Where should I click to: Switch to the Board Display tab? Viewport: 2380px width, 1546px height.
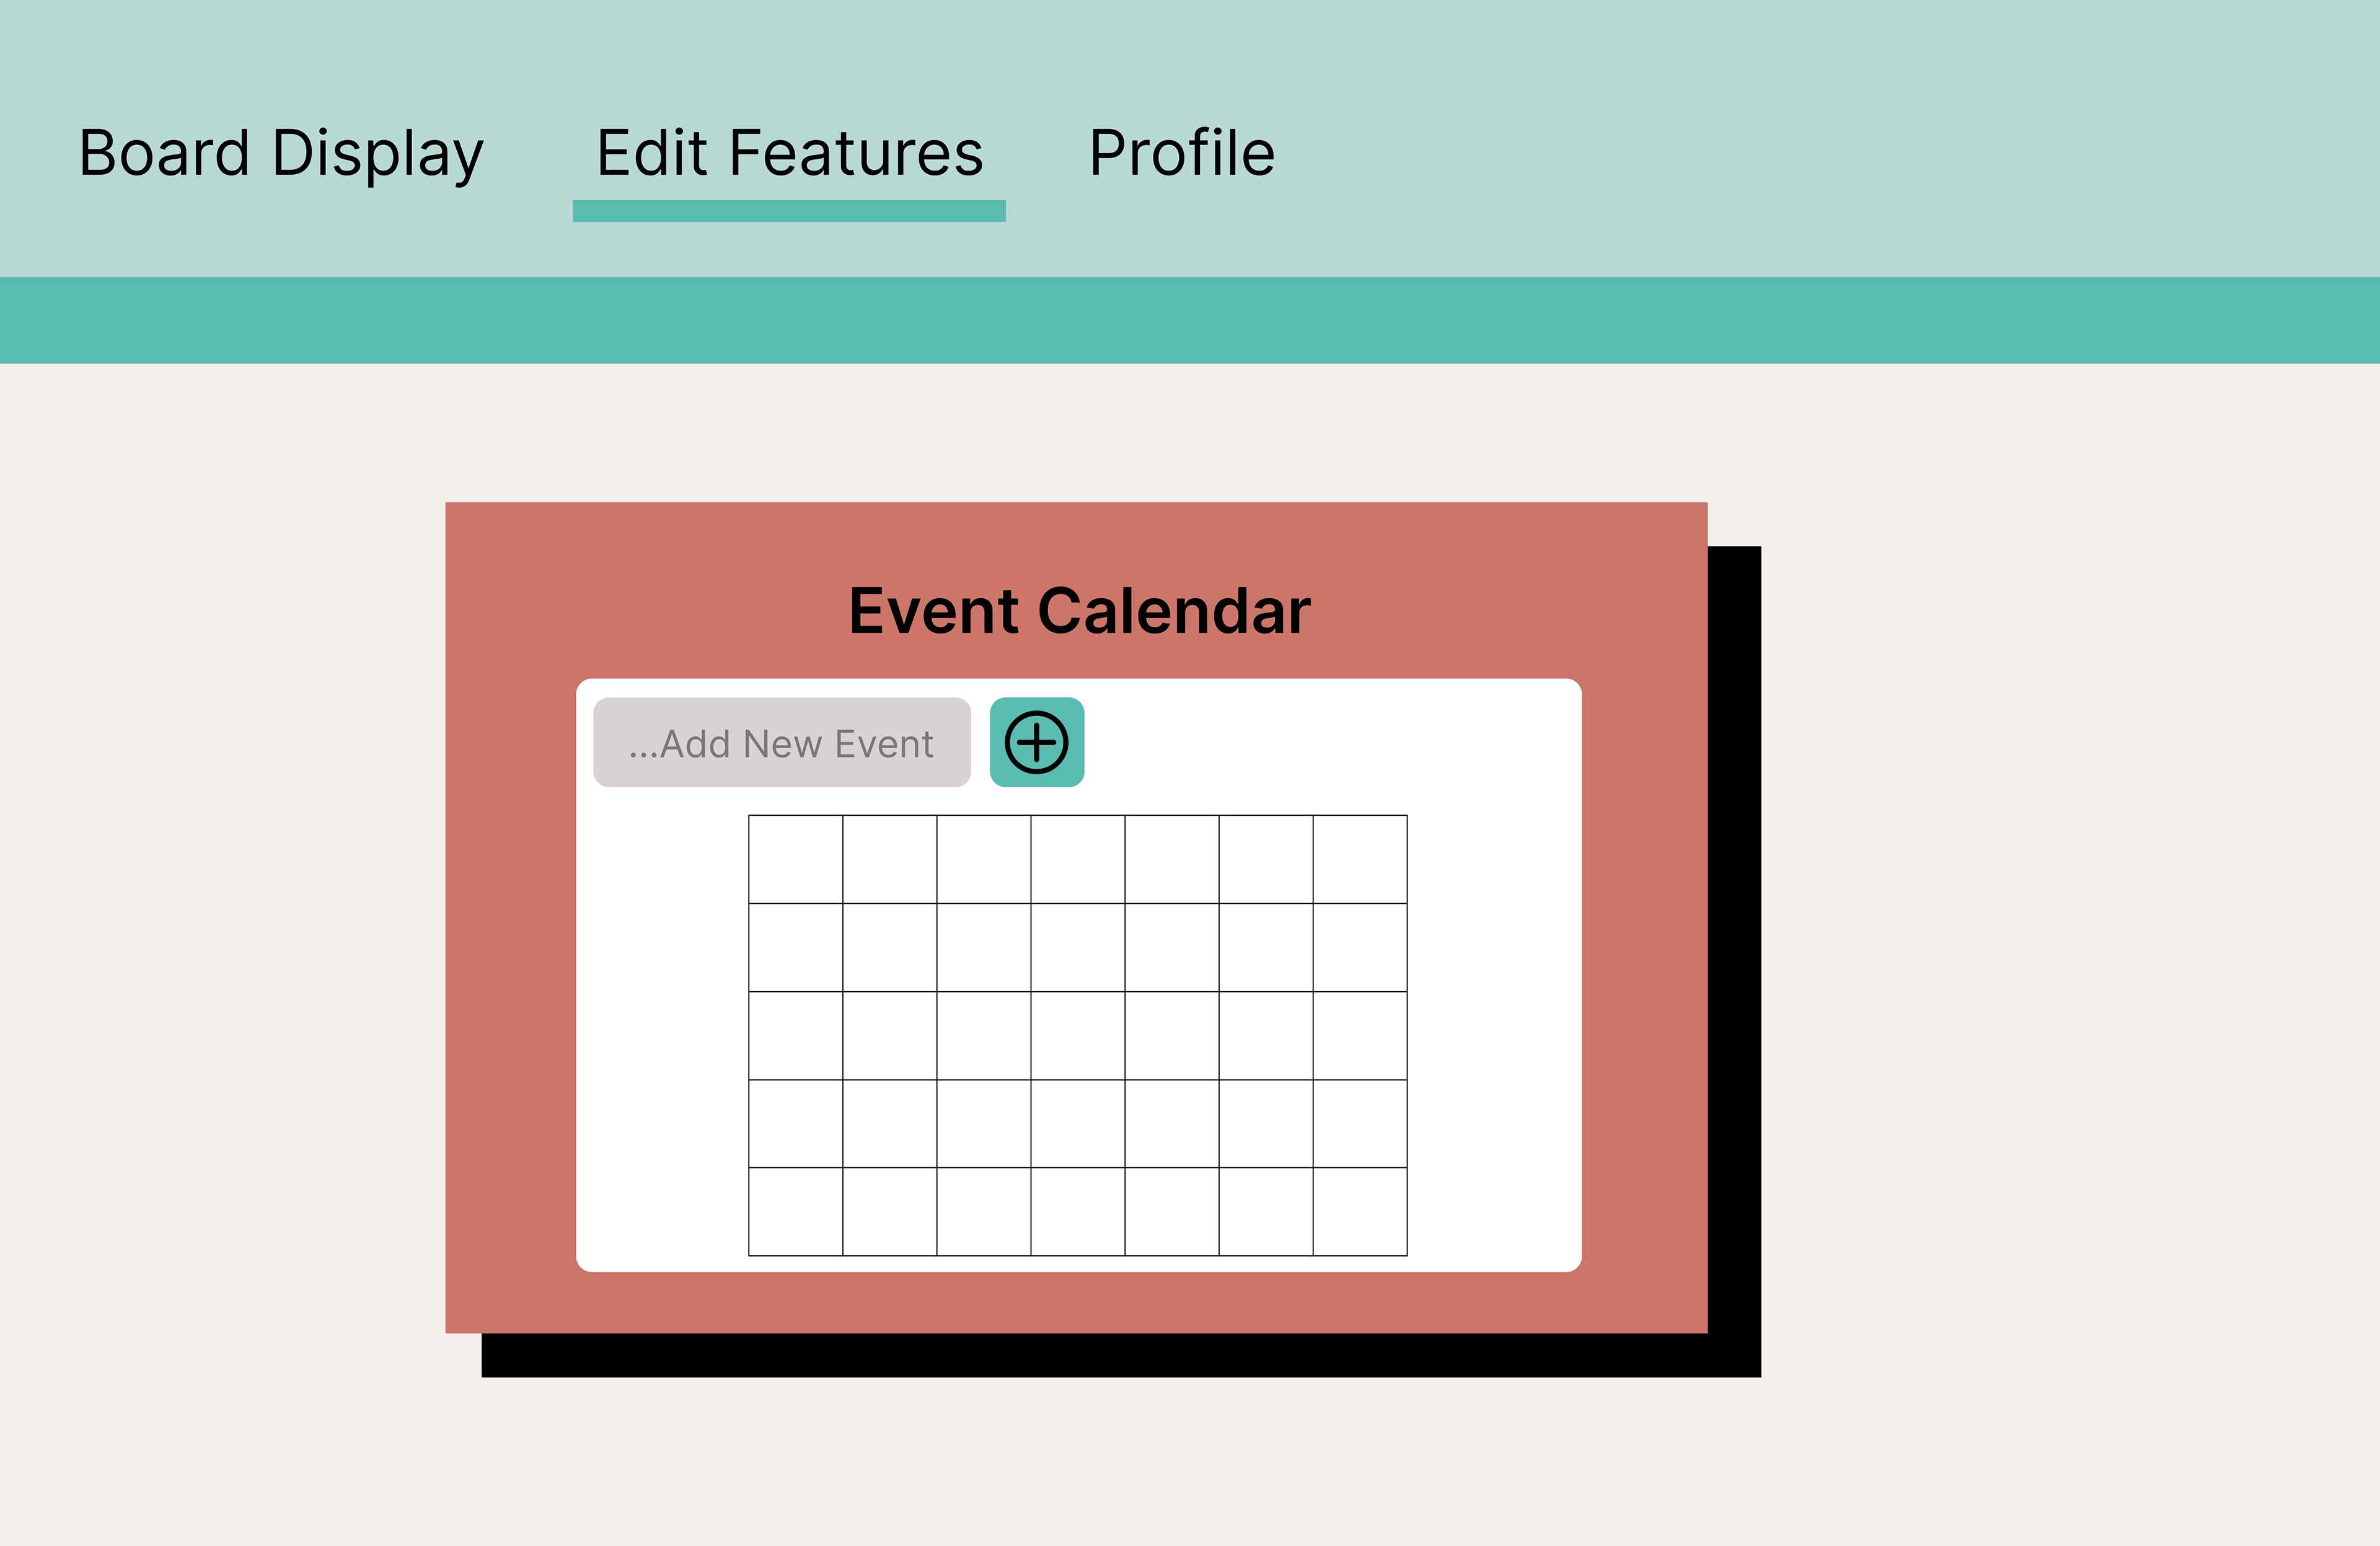[281, 154]
